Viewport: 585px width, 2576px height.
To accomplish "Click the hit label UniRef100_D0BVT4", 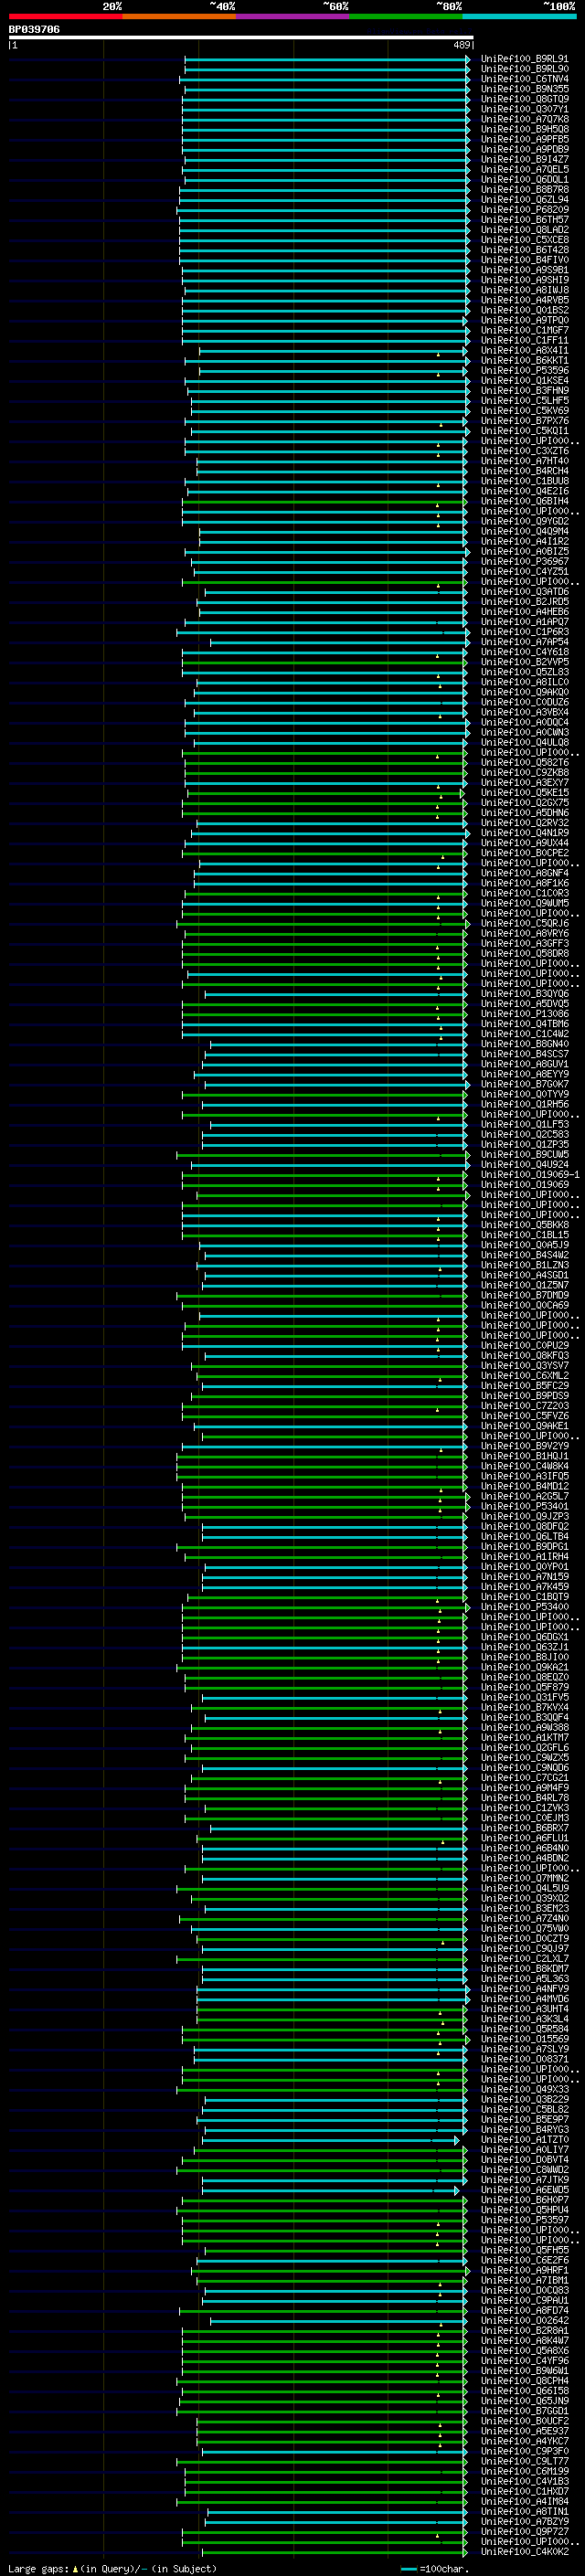I will [x=524, y=2160].
